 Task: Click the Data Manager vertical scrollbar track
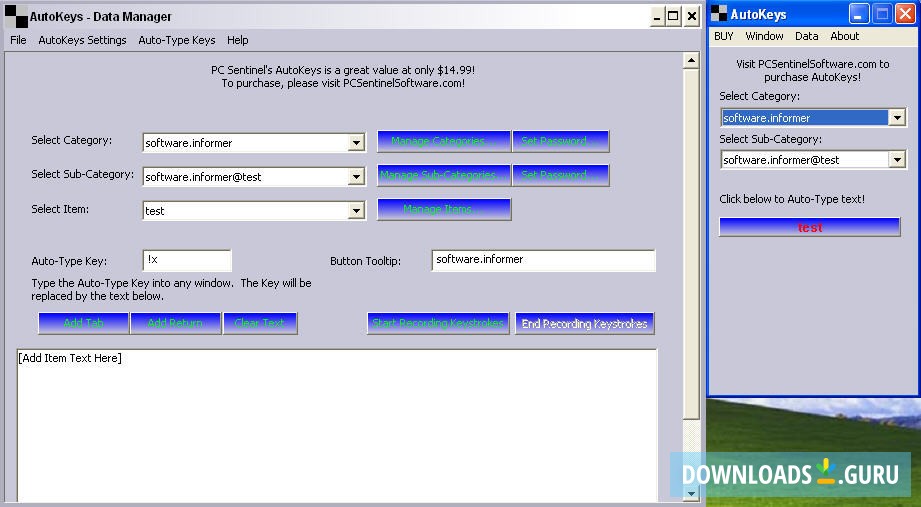click(x=691, y=452)
